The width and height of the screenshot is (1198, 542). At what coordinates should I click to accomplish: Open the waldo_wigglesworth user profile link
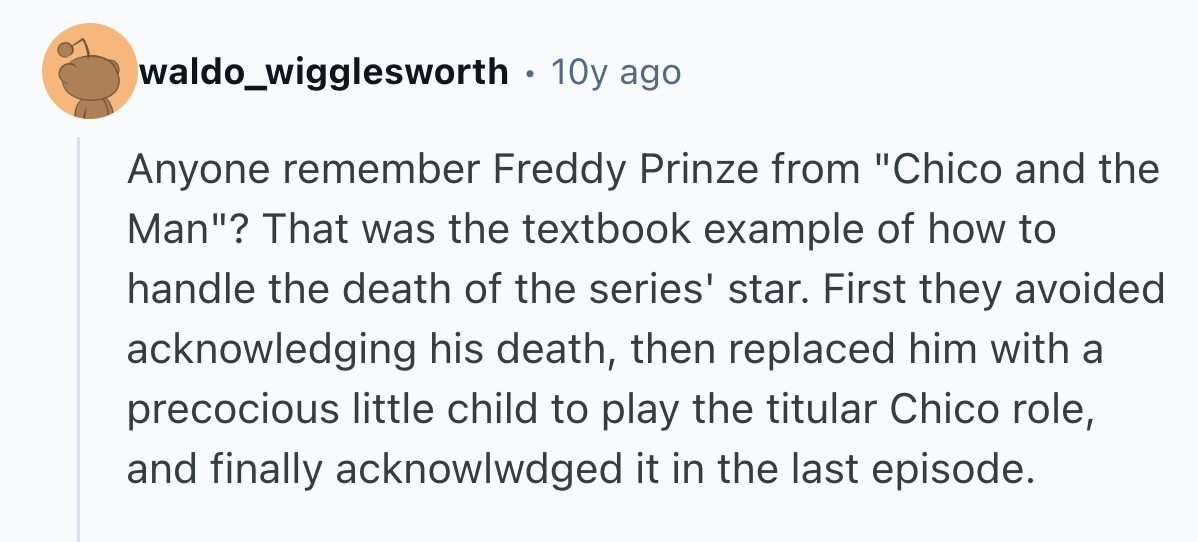click(324, 73)
